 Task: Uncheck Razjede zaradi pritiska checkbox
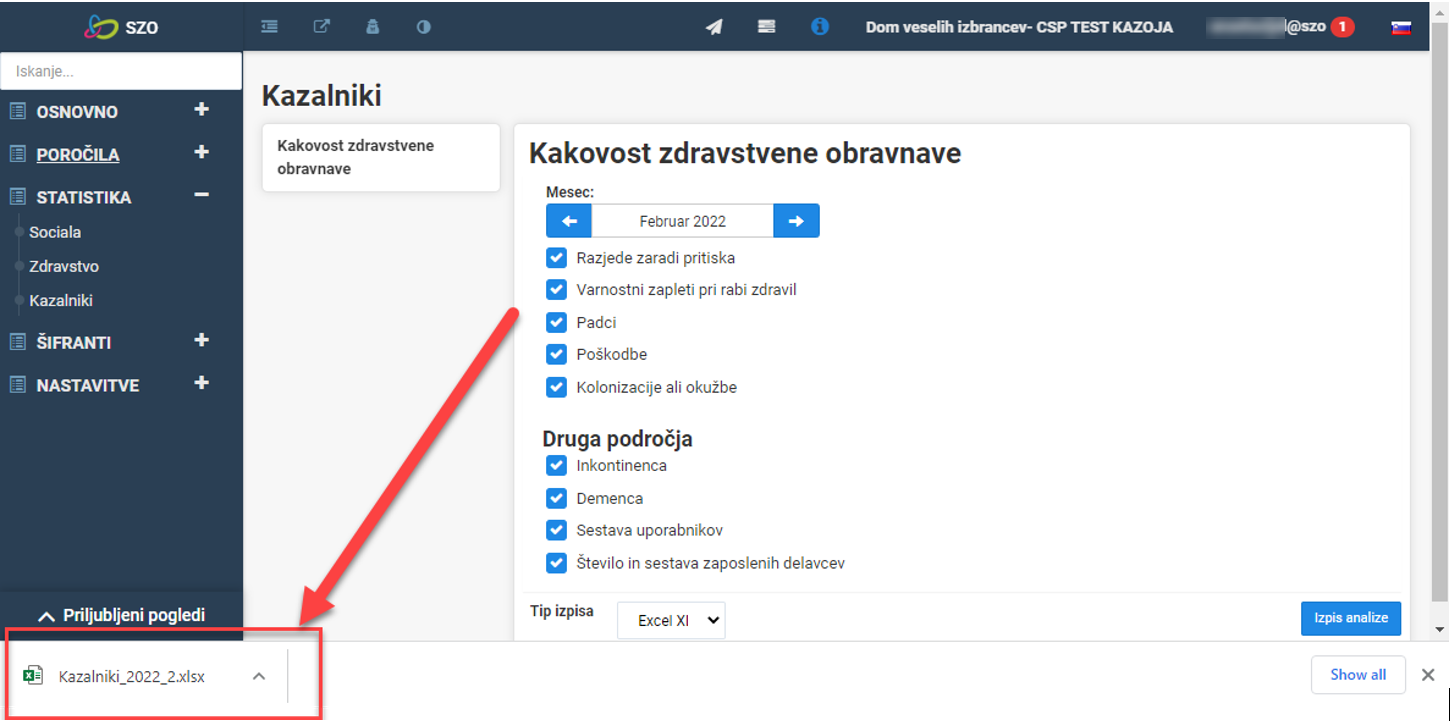(x=557, y=258)
